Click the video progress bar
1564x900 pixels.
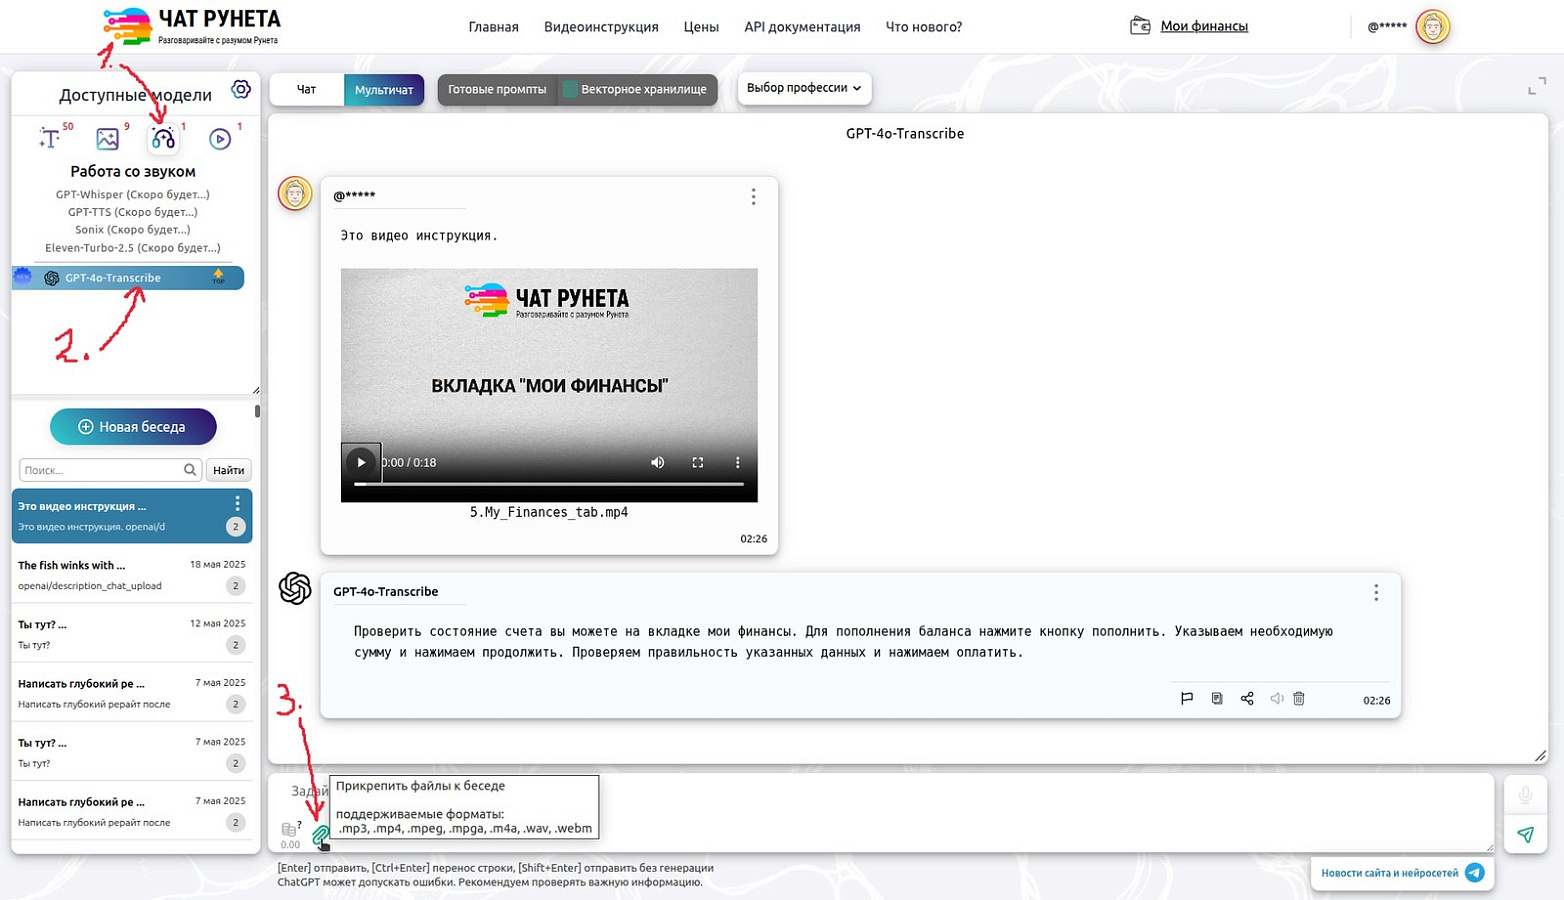pyautogui.click(x=549, y=484)
